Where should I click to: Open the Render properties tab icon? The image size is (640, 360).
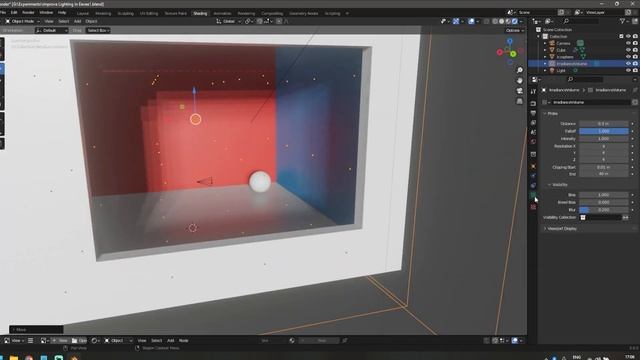pos(533,104)
